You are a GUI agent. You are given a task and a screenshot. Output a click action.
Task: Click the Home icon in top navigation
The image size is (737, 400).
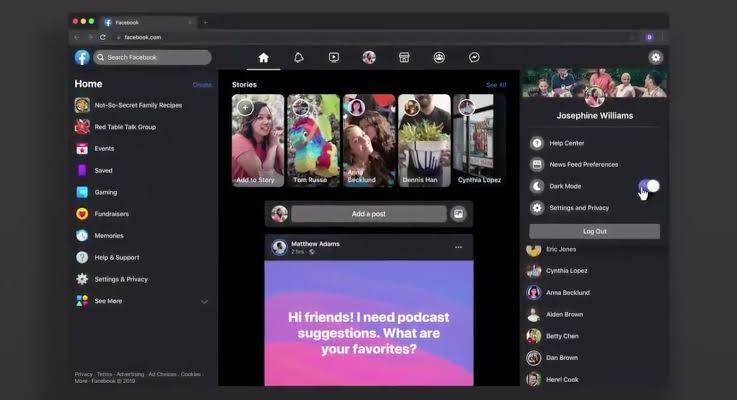[263, 58]
